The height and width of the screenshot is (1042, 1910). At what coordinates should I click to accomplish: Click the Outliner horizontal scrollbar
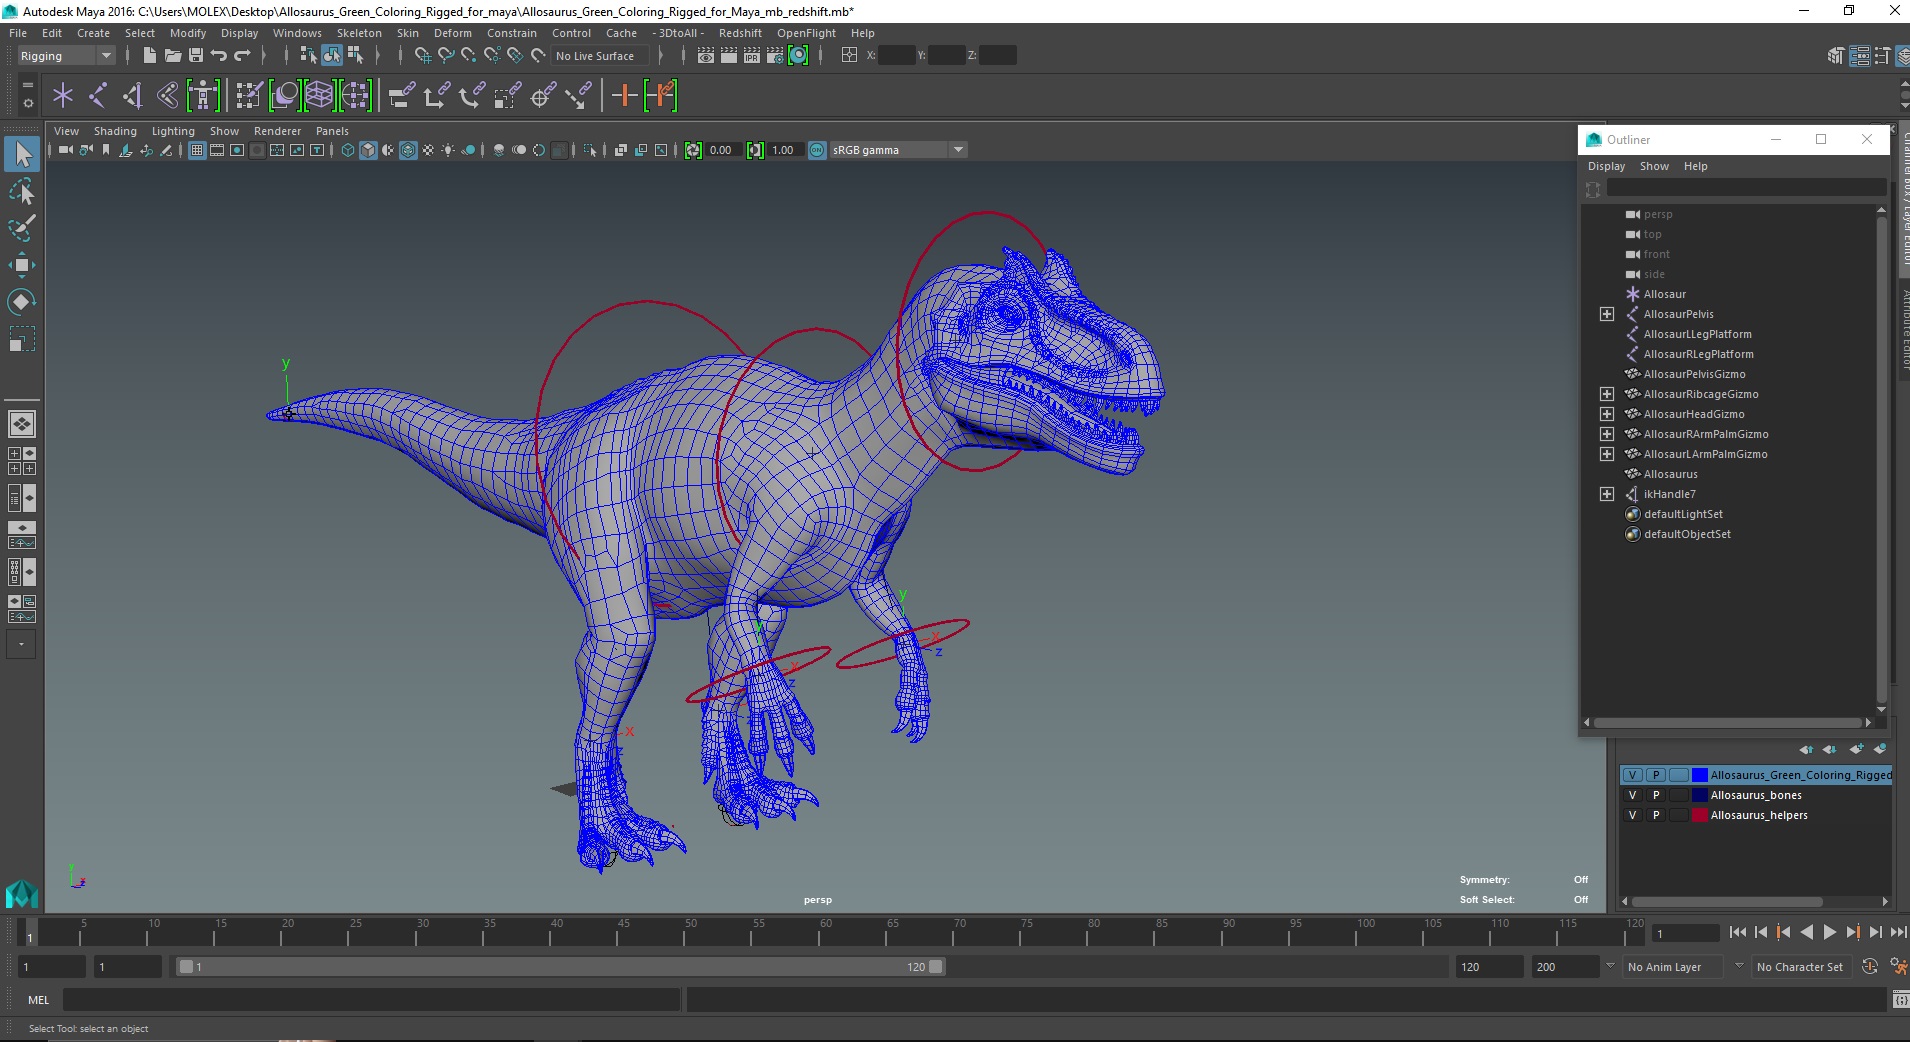pos(1727,722)
